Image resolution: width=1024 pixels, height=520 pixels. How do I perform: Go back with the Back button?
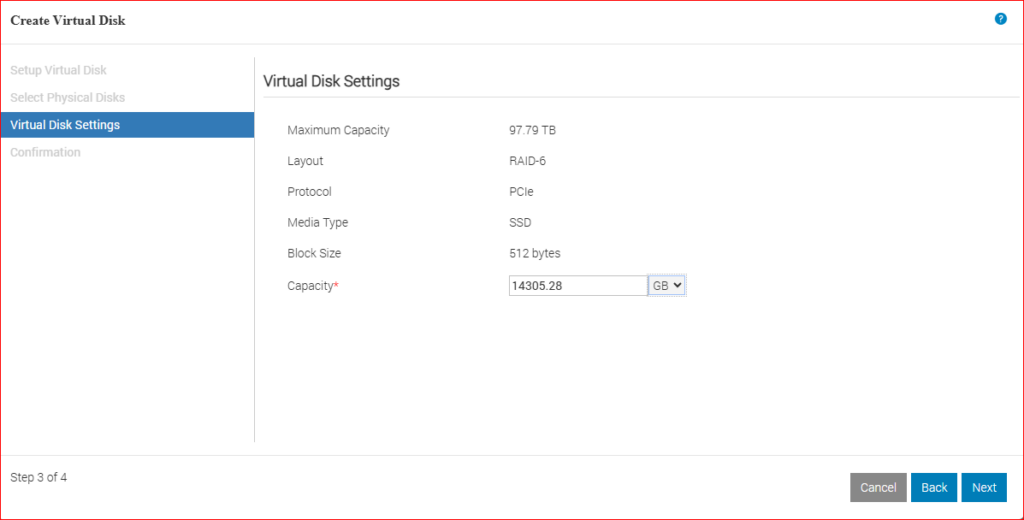[x=933, y=487]
